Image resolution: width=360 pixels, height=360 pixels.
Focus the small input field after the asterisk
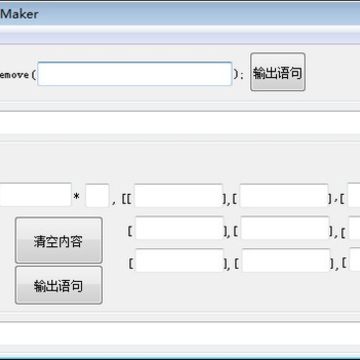tap(97, 195)
